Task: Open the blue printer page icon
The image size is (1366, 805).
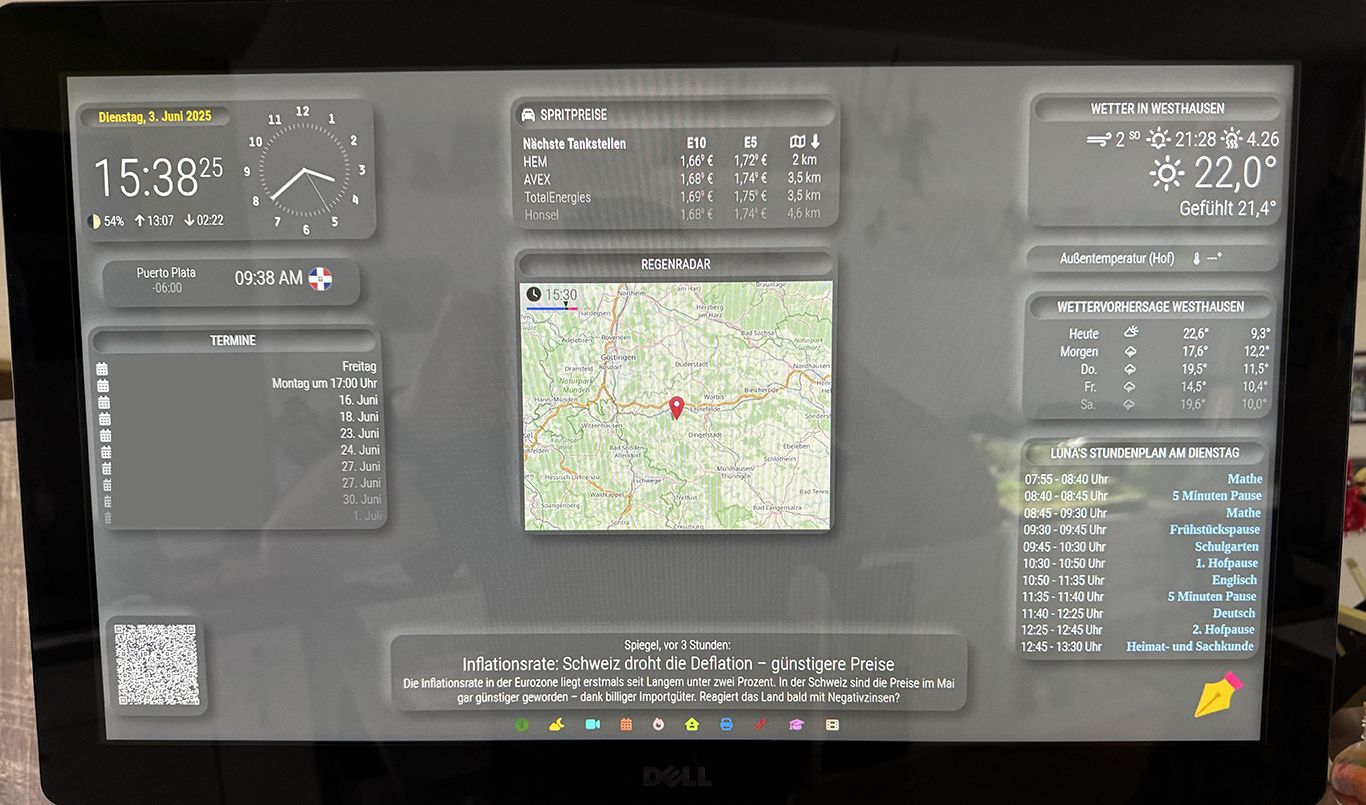Action: [727, 724]
